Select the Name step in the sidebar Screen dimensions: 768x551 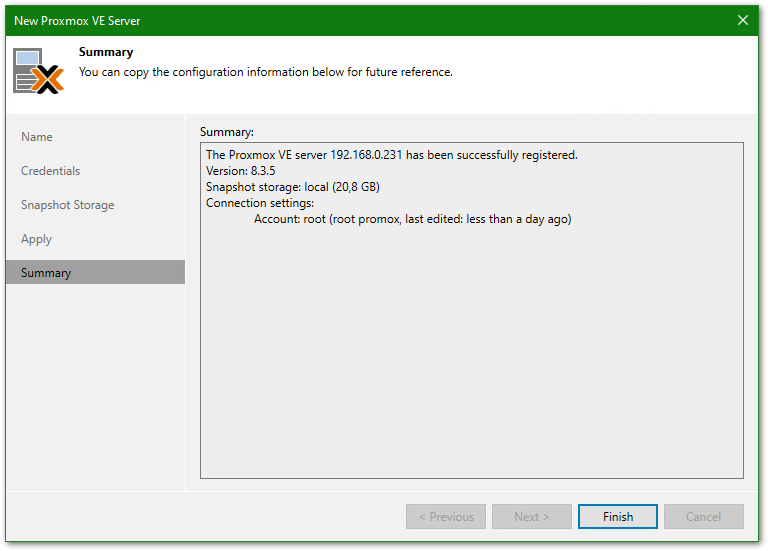click(x=37, y=137)
